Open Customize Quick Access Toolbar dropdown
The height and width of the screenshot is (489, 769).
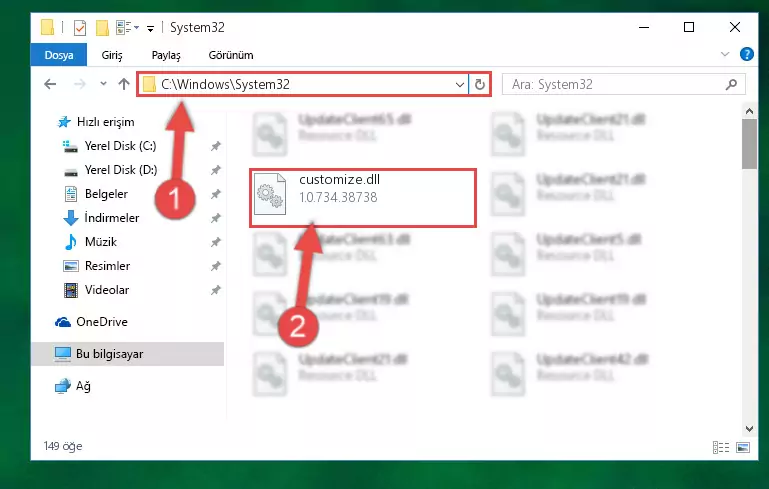tap(151, 28)
